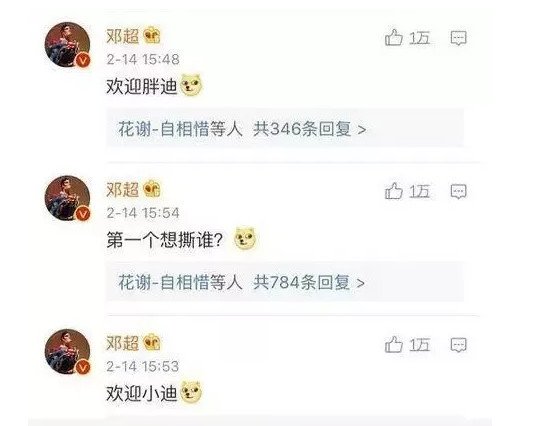536x426 pixels.
Task: Select the 第一个想撕谁? comment text
Action: pyautogui.click(x=165, y=239)
